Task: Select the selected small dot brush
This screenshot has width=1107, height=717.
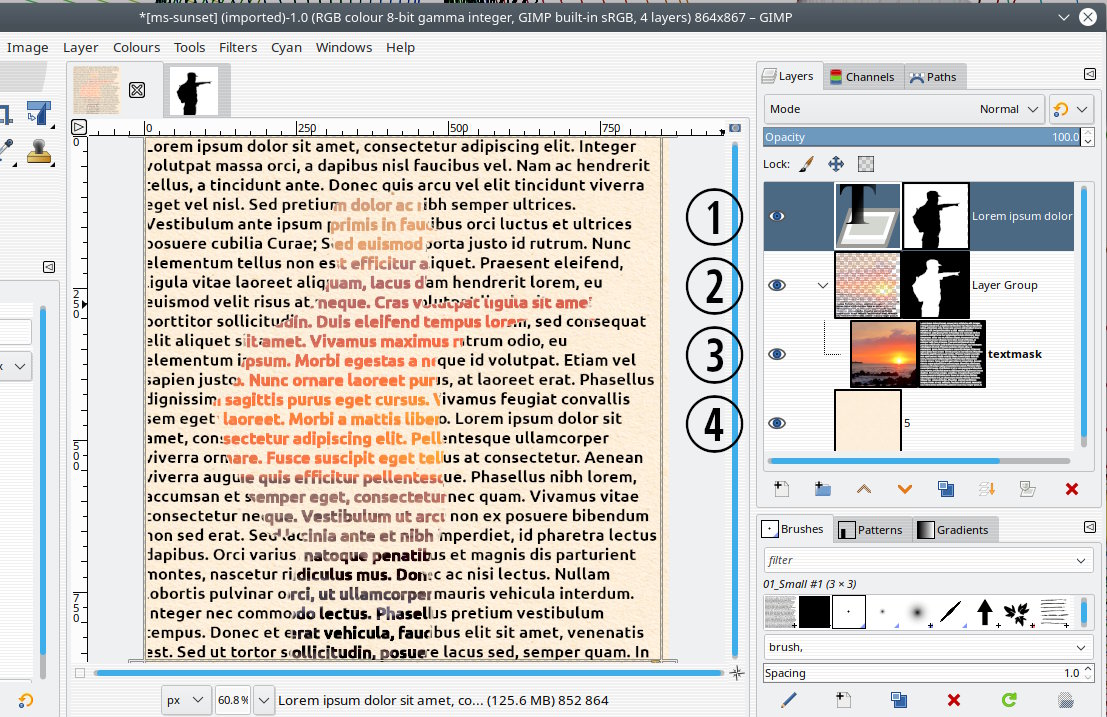Action: point(849,612)
